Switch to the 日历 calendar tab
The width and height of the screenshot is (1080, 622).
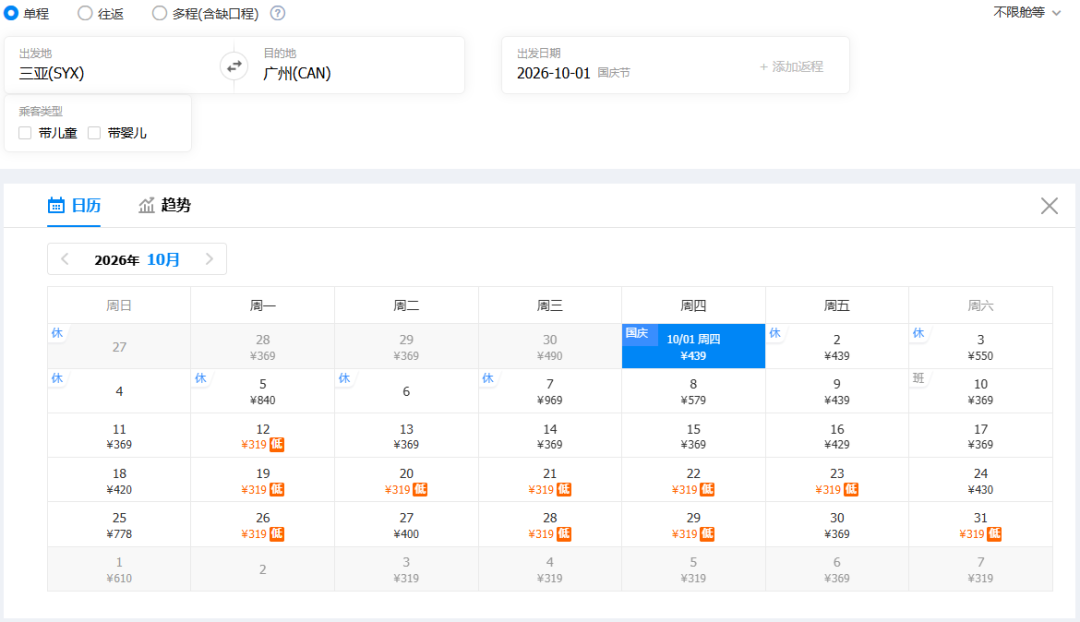(74, 205)
